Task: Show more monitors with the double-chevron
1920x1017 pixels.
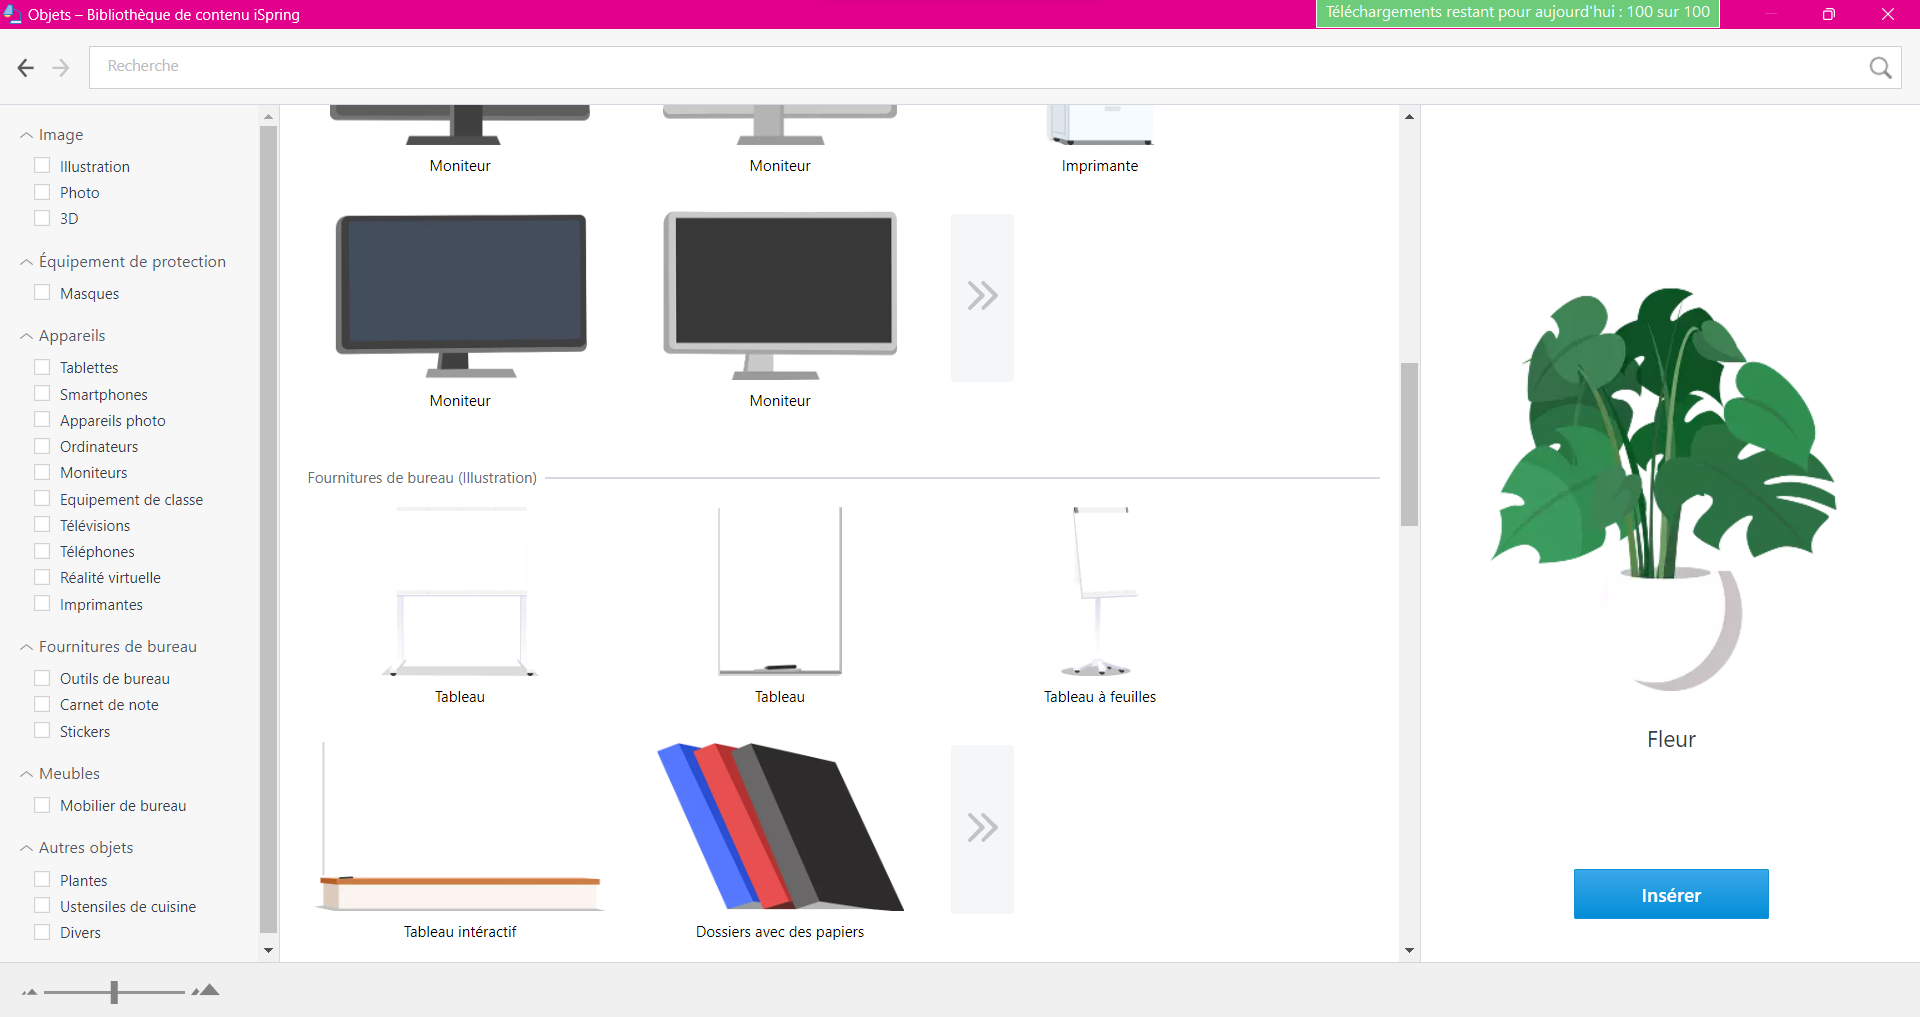Action: (x=982, y=297)
